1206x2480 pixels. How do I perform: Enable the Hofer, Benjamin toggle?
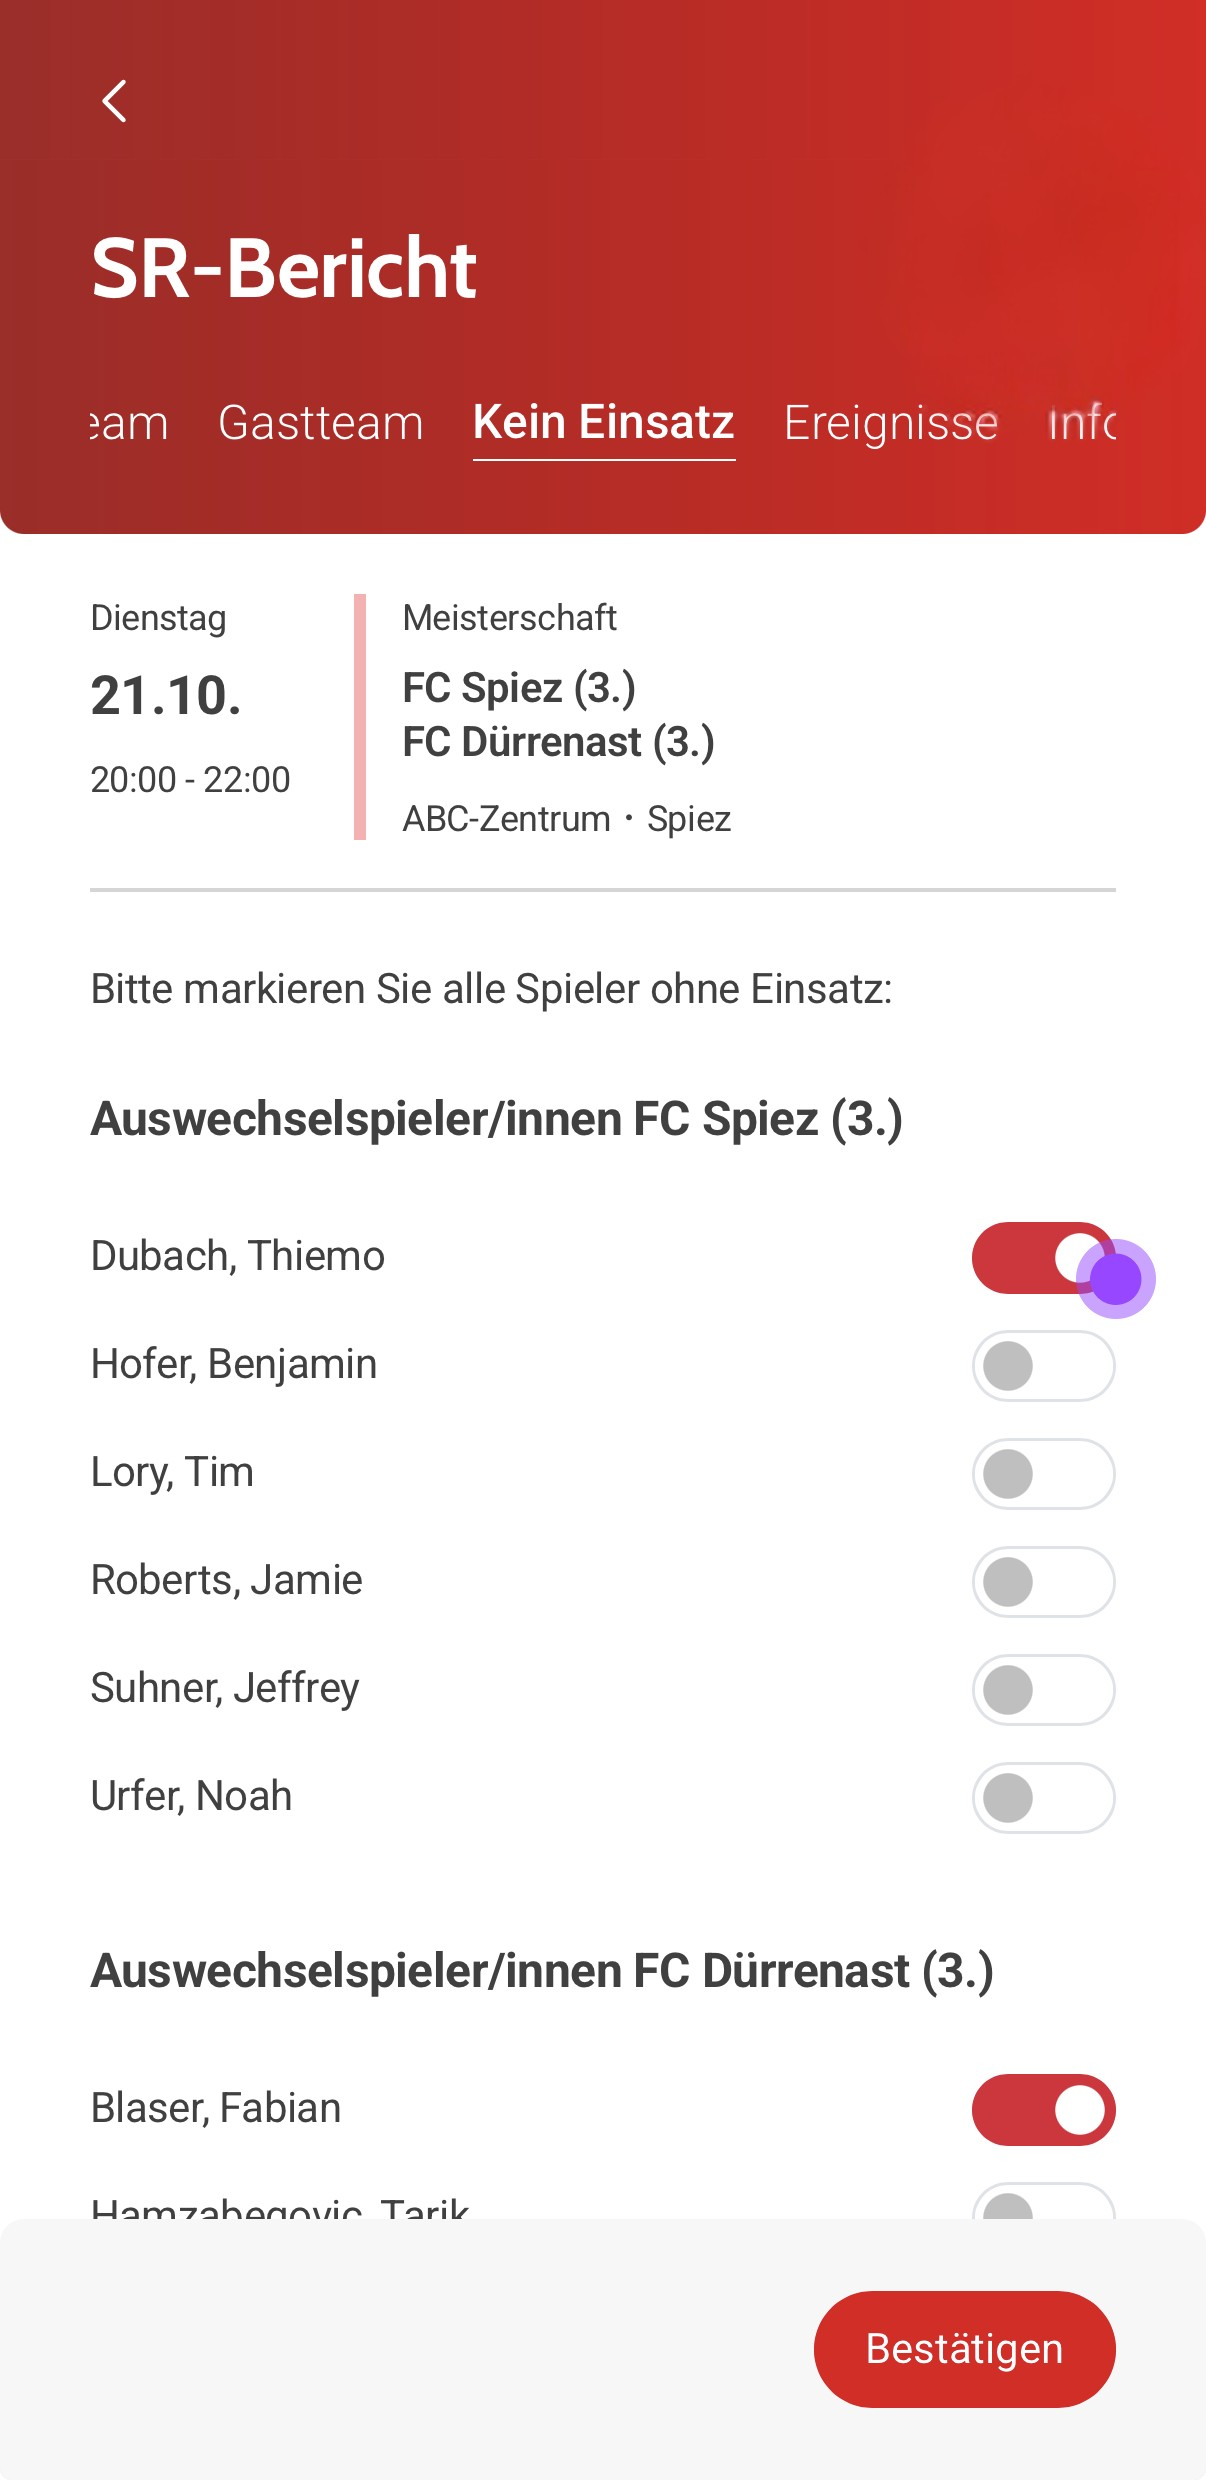pyautogui.click(x=1042, y=1366)
